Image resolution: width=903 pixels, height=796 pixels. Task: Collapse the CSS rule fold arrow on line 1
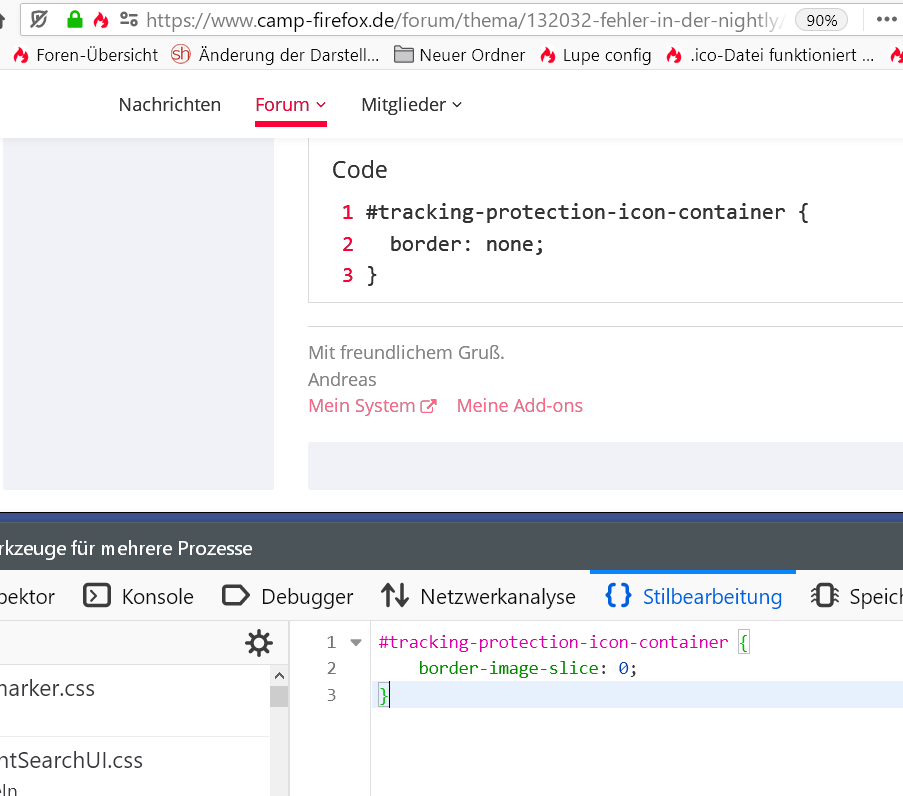[356, 643]
